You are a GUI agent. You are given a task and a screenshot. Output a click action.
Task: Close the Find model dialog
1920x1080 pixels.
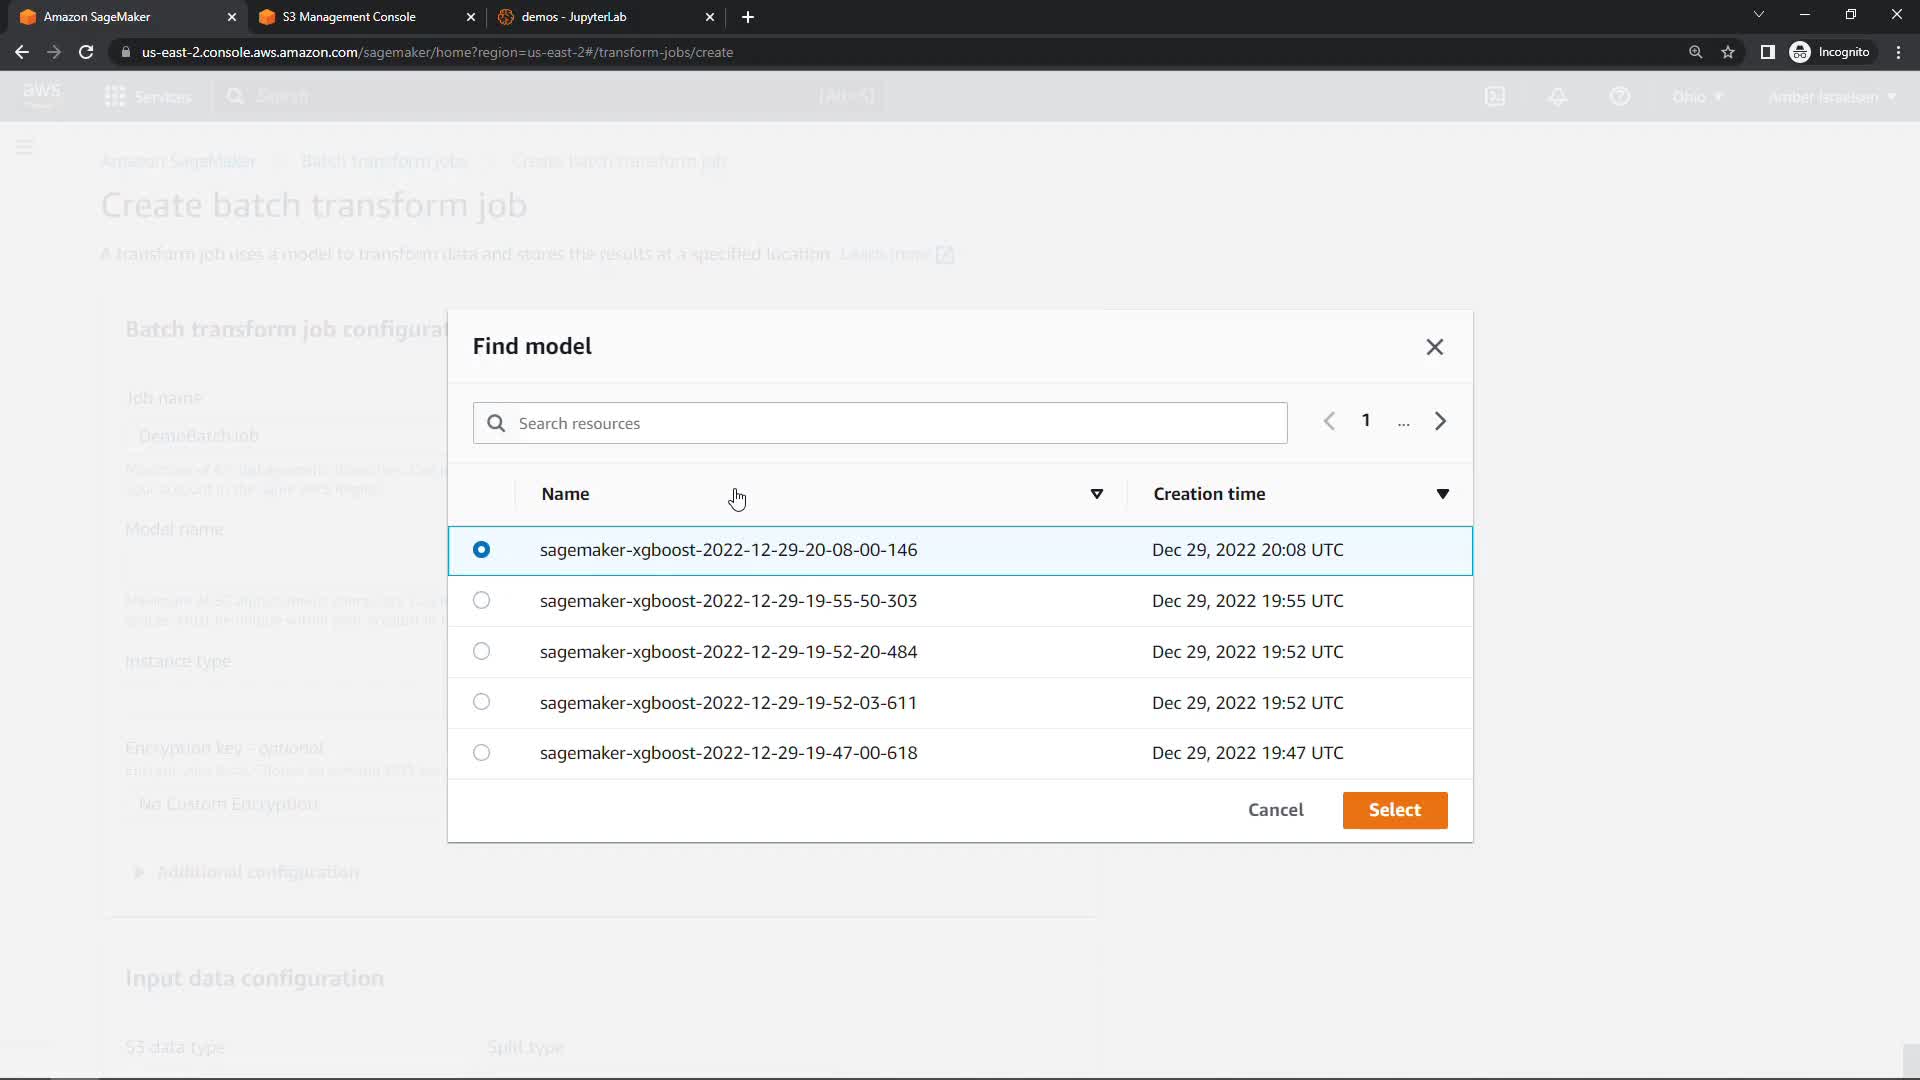coord(1434,347)
